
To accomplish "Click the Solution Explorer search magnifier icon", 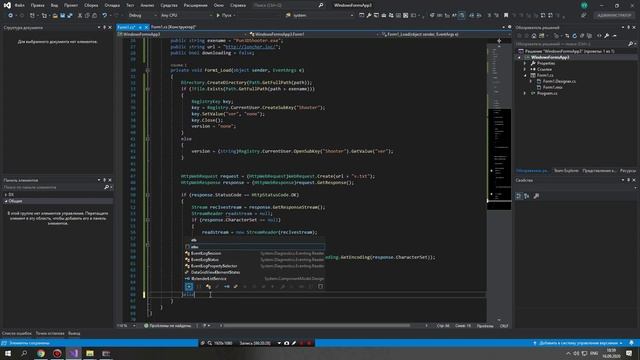I will tap(631, 44).
